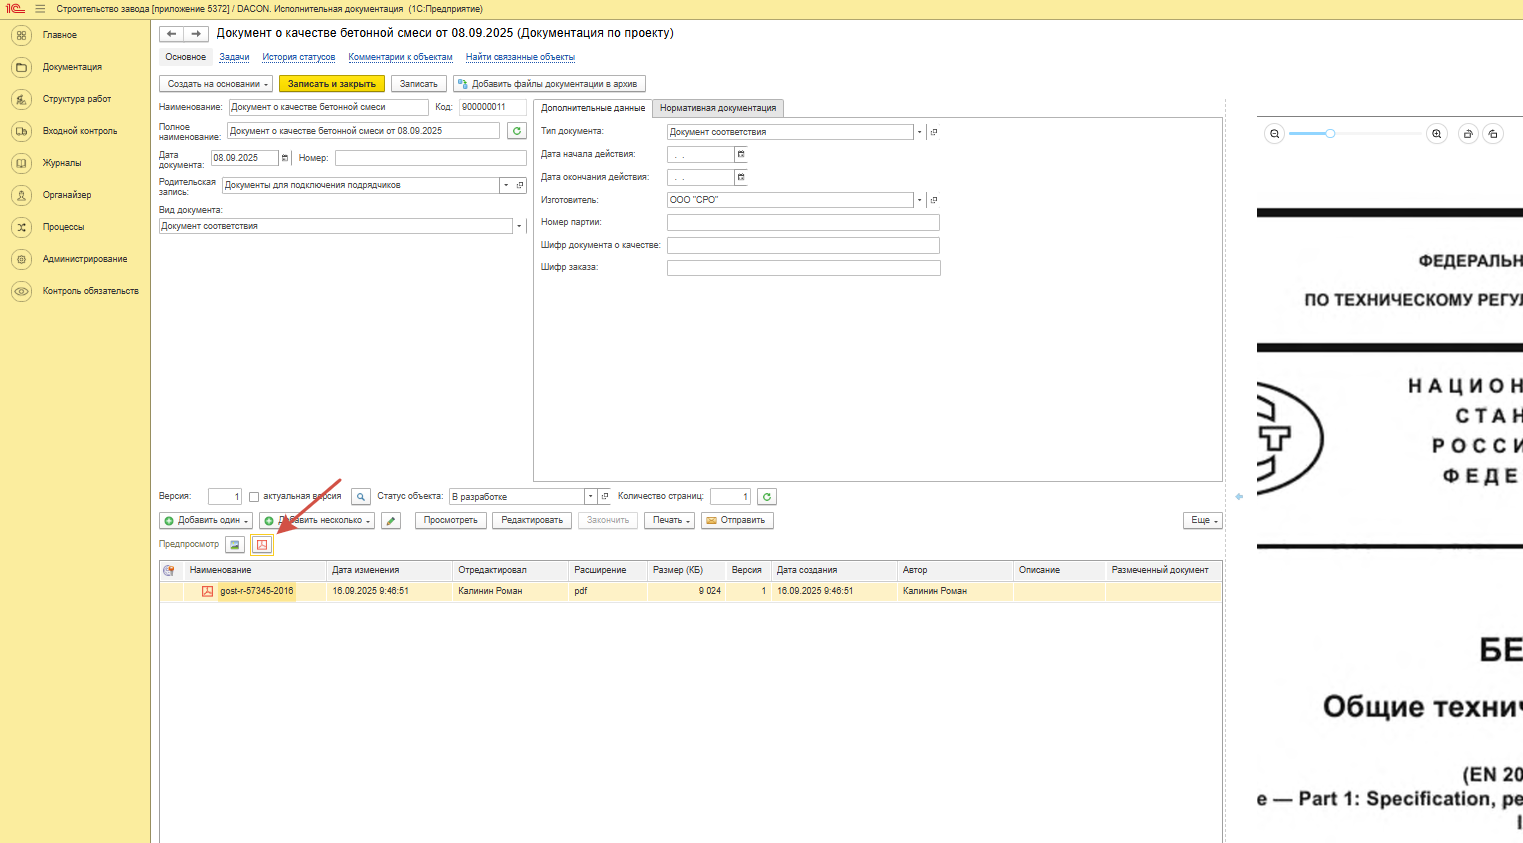Viewport: 1523px width, 843px height.
Task: Expand the Статус объекта dropdown
Action: (590, 497)
